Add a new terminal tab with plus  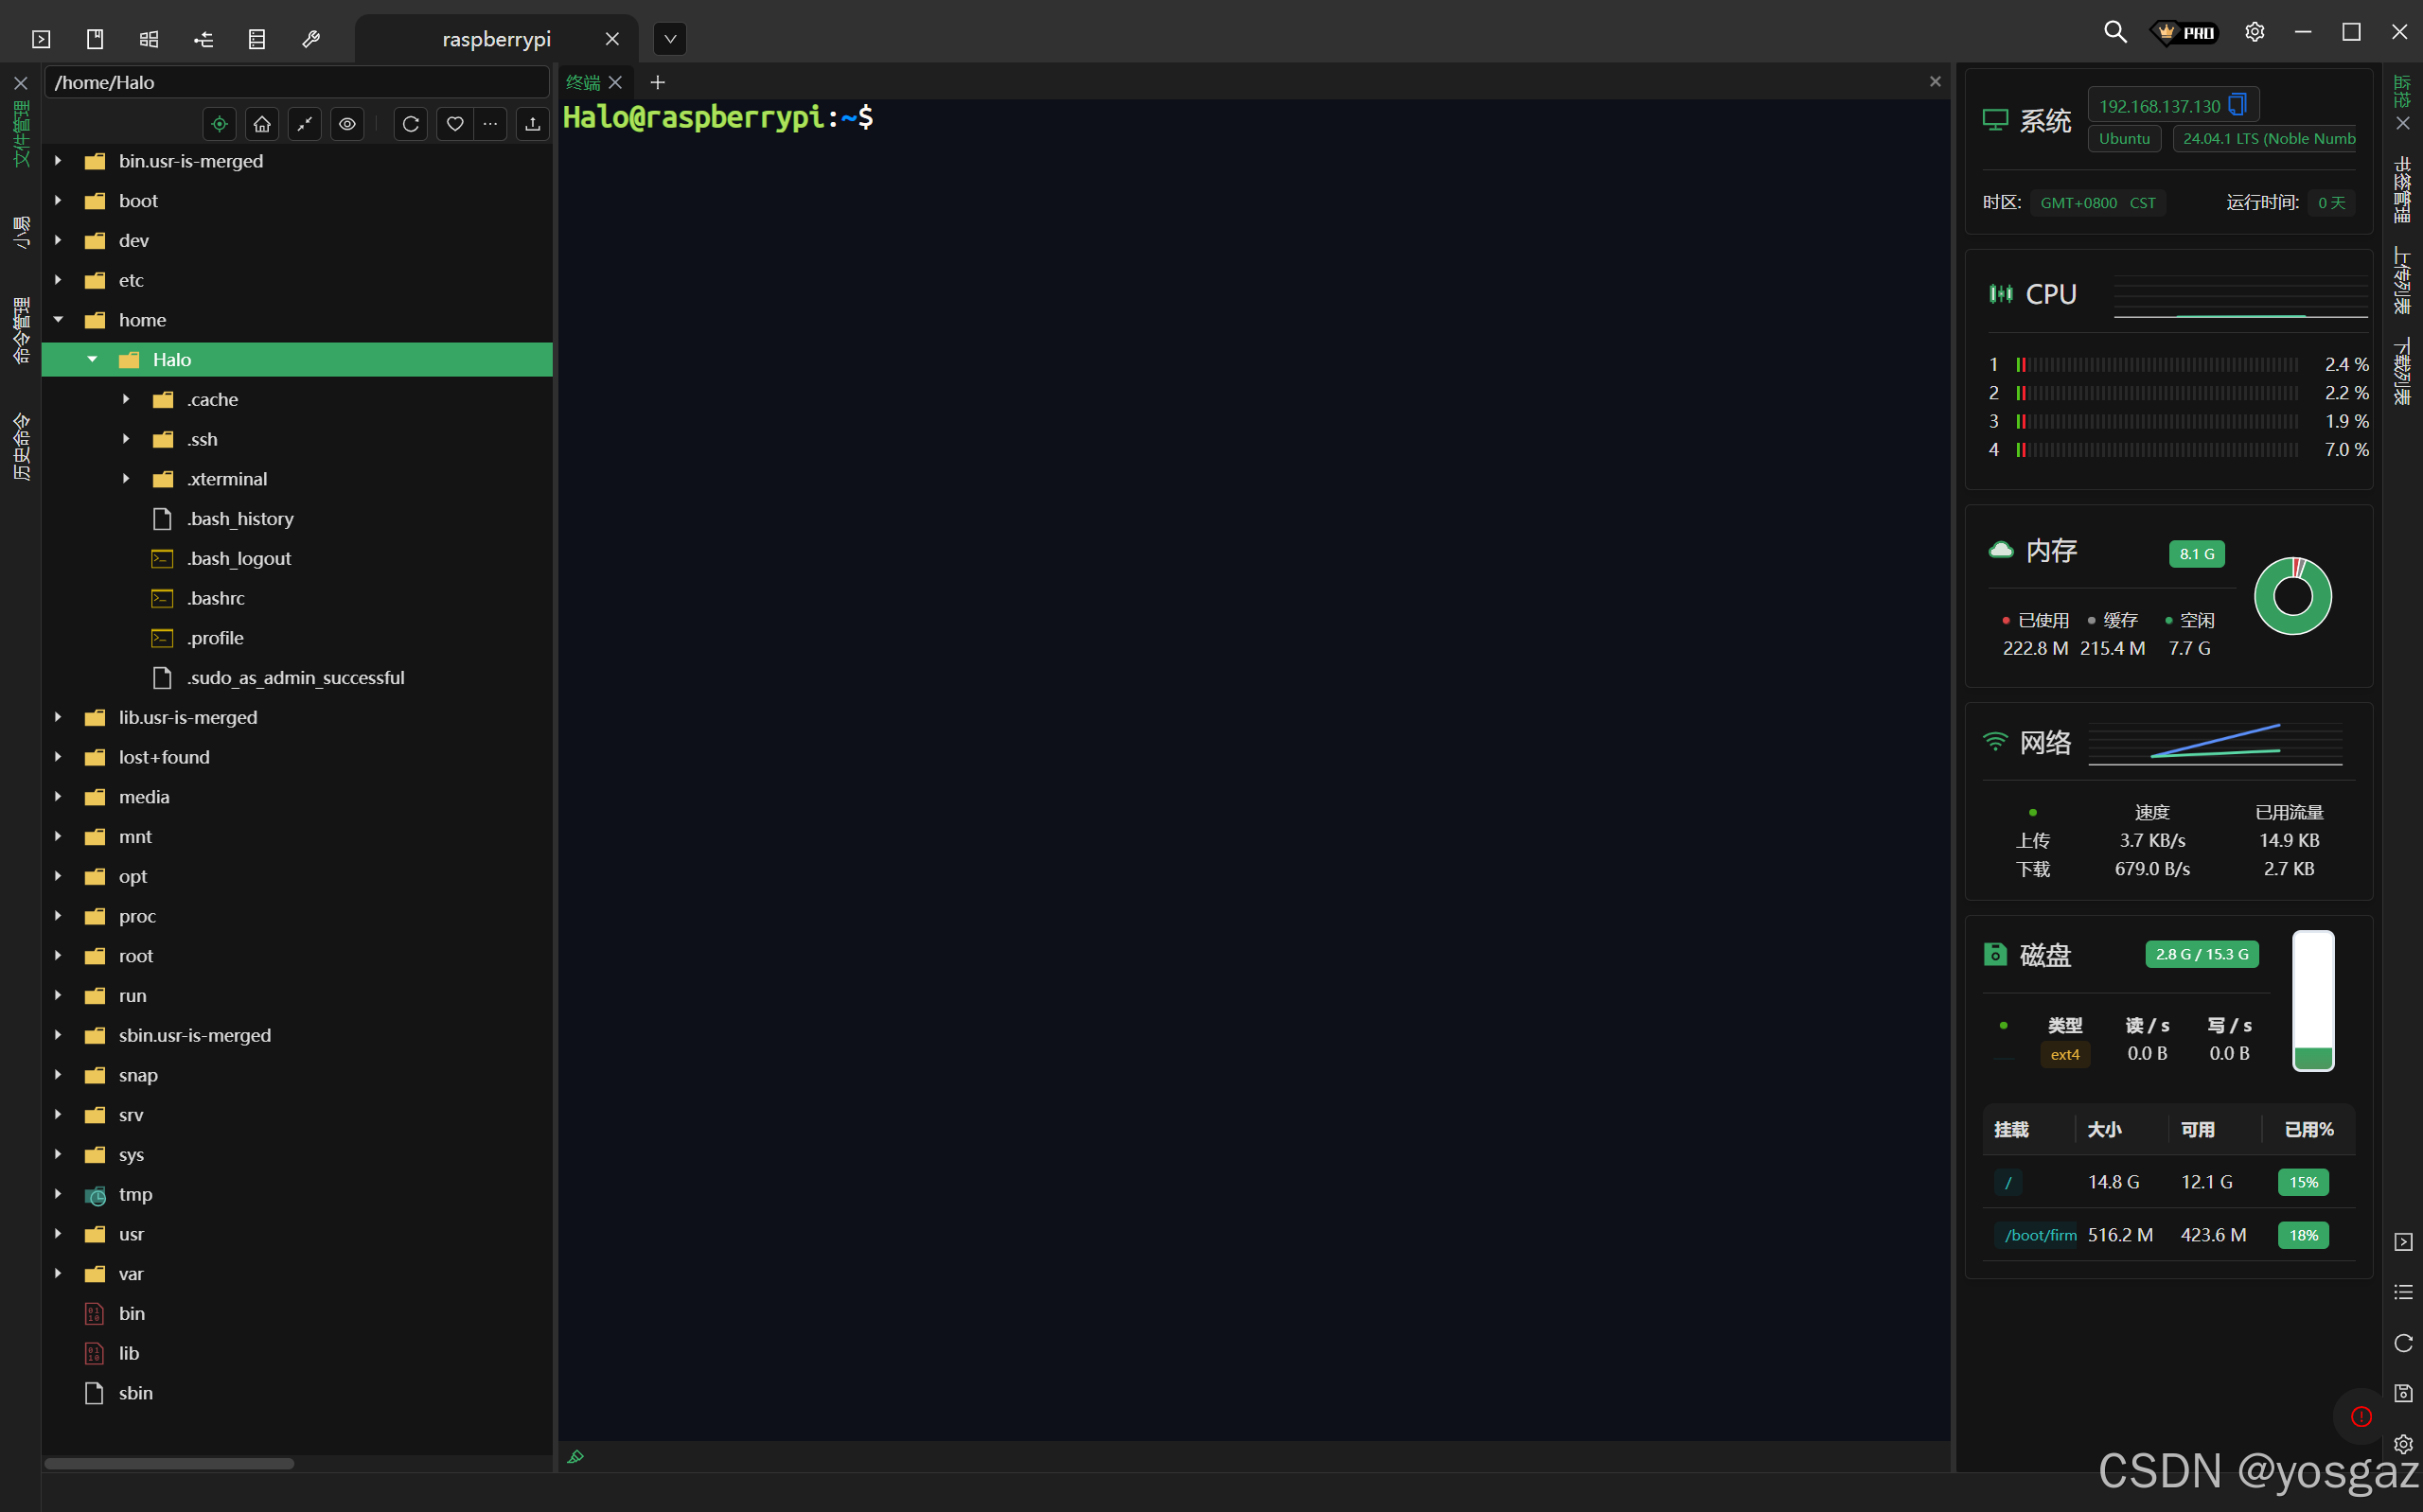[657, 82]
